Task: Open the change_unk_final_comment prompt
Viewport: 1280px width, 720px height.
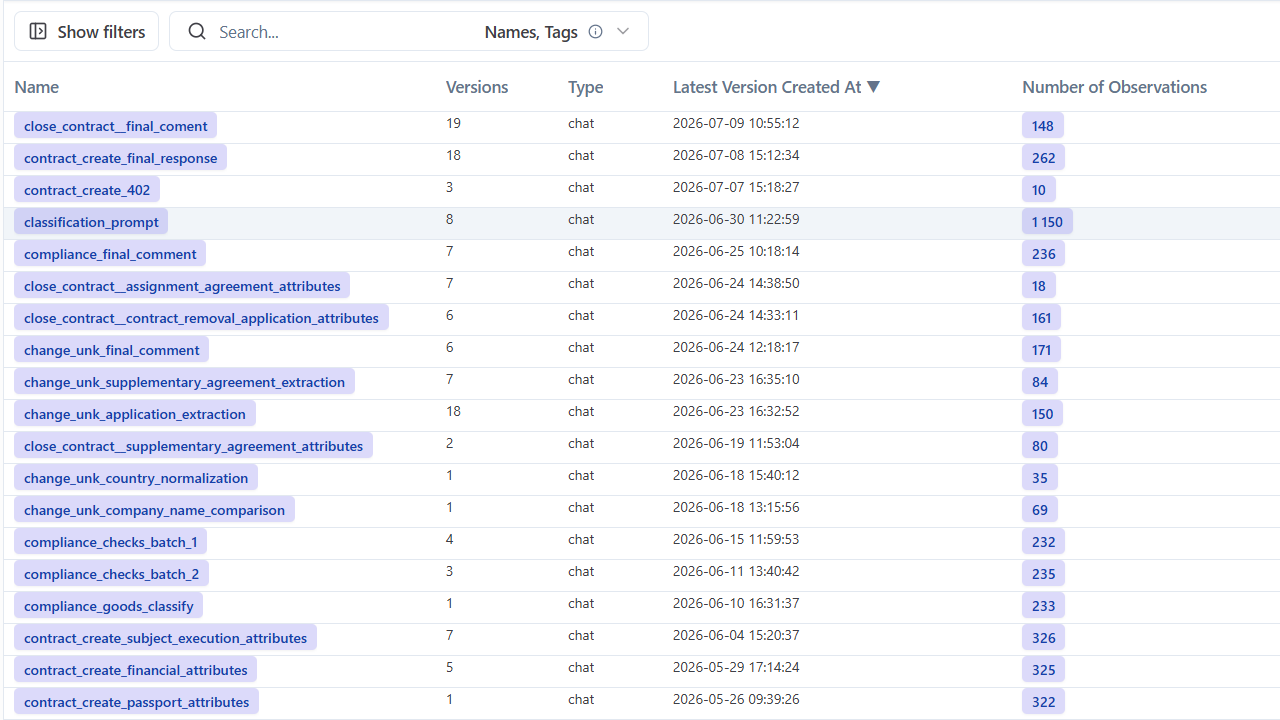Action: tap(112, 350)
